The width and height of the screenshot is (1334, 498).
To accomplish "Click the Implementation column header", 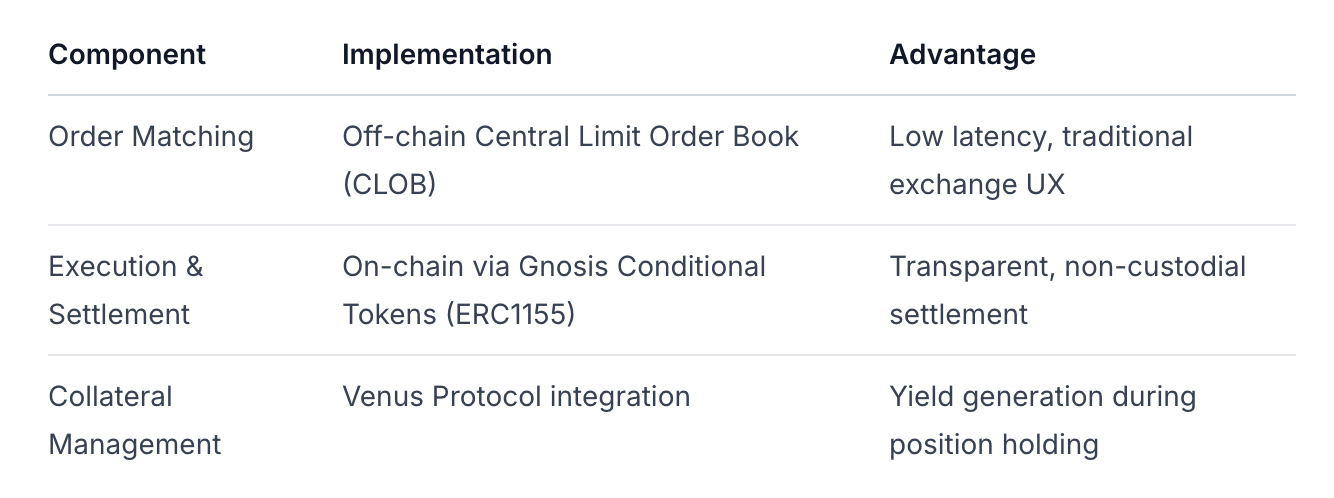I will point(446,54).
